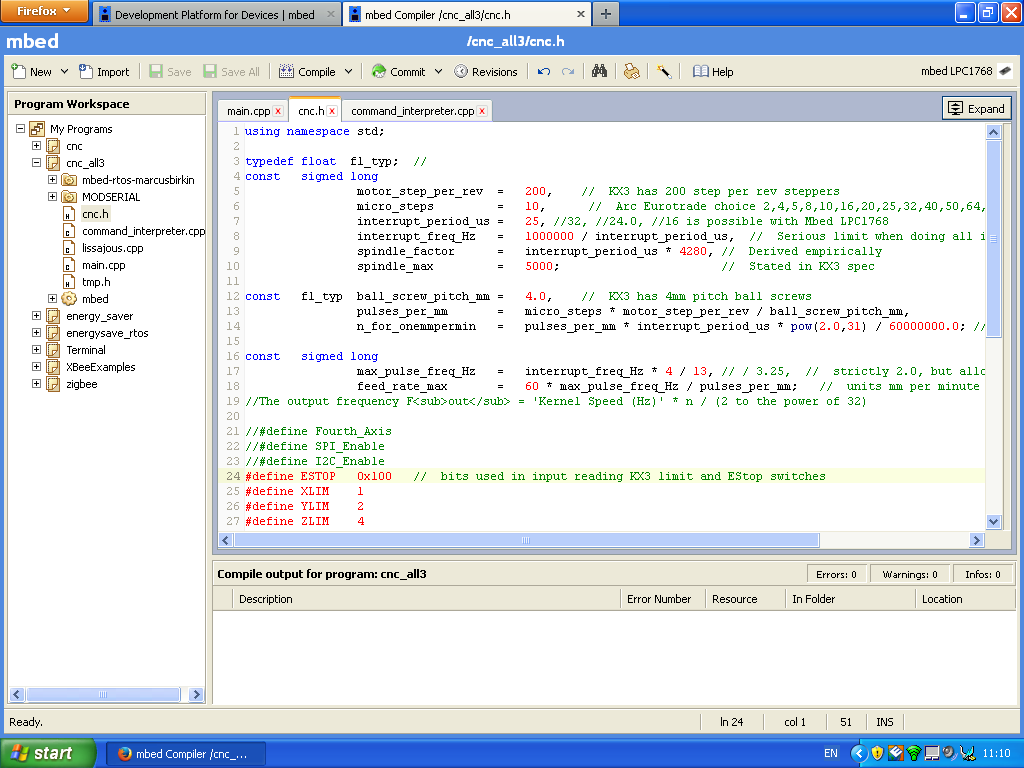
Task: Click the Commit button
Action: (x=398, y=71)
